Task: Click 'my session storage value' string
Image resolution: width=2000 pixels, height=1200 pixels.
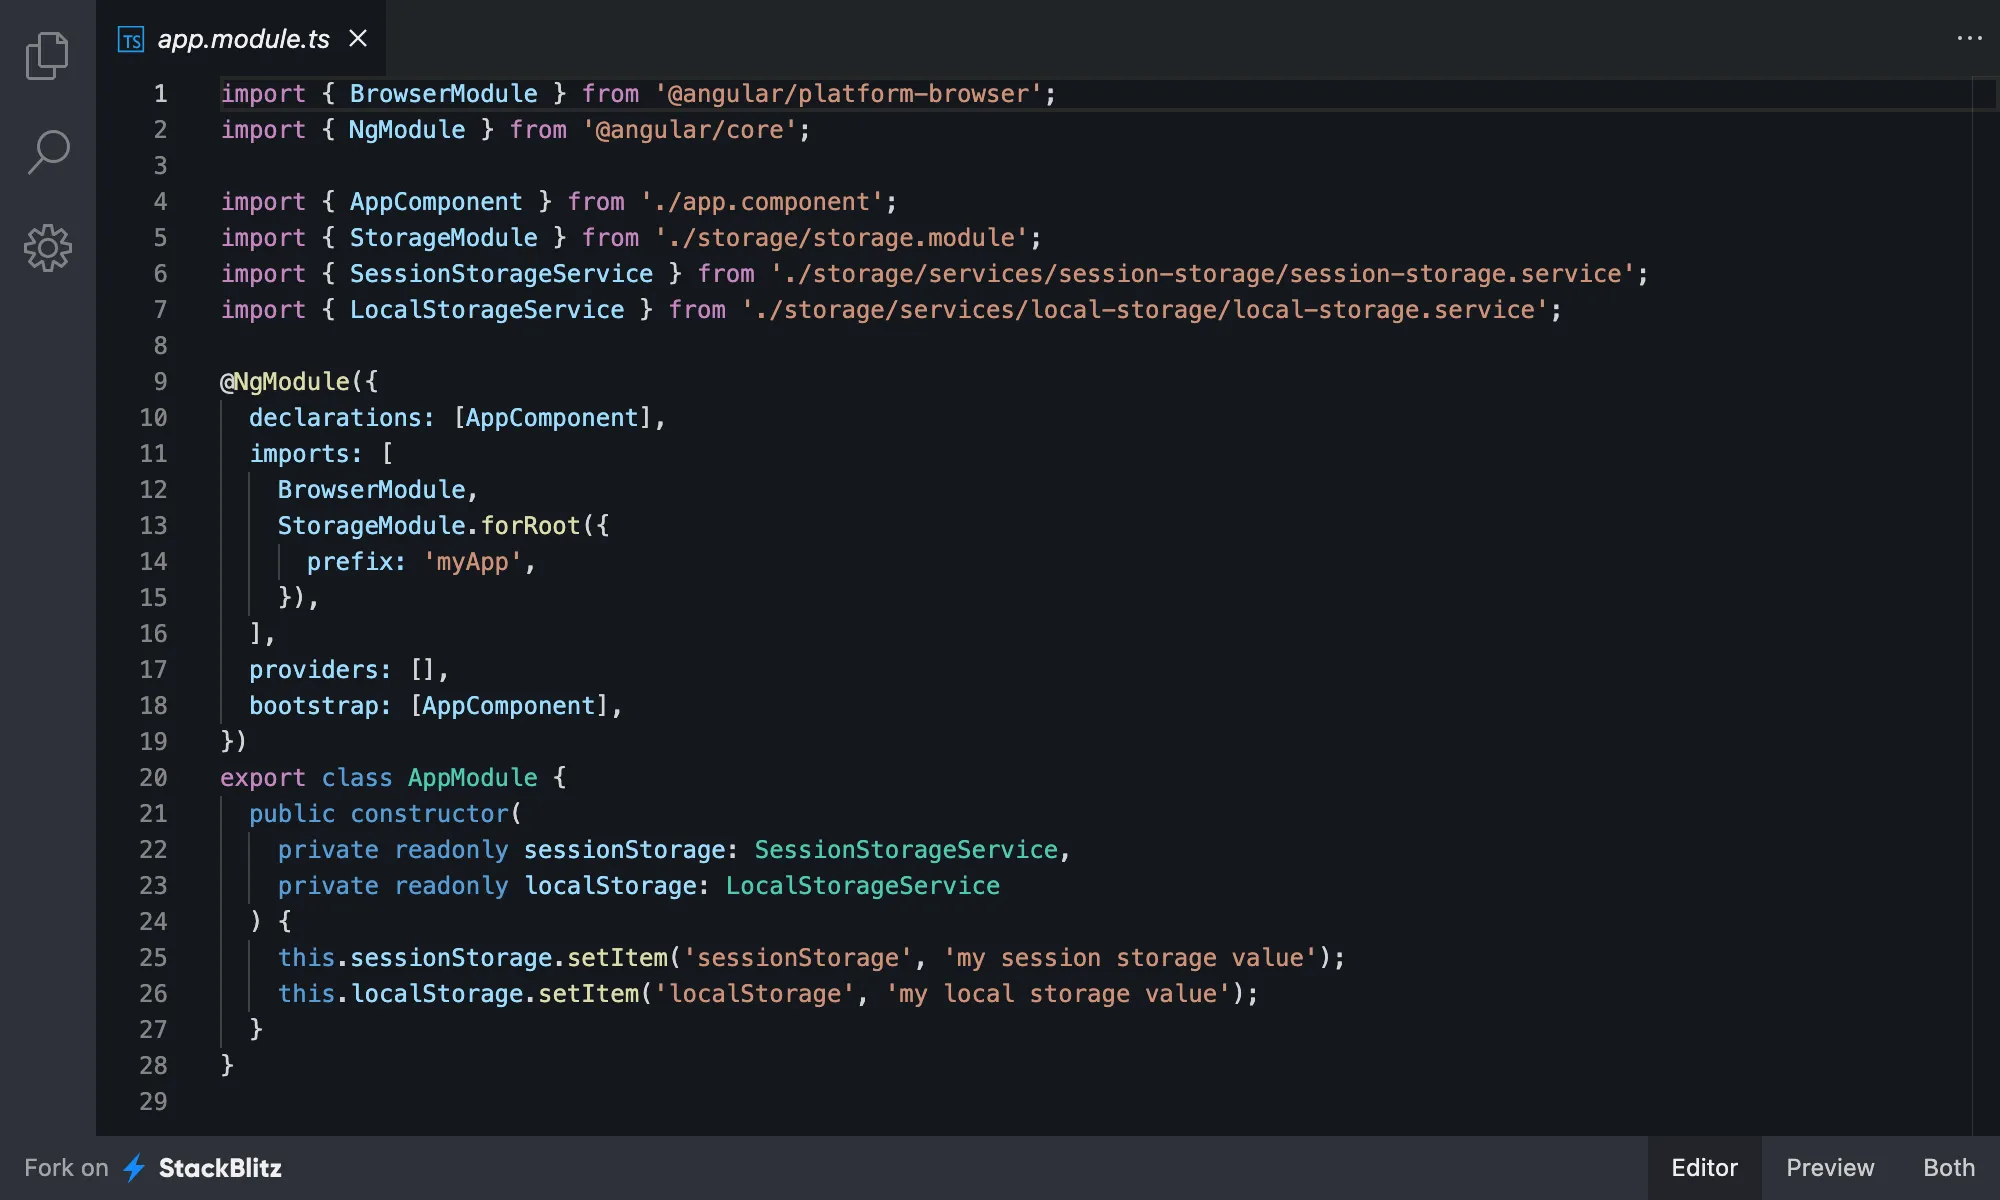Action: pyautogui.click(x=1131, y=958)
